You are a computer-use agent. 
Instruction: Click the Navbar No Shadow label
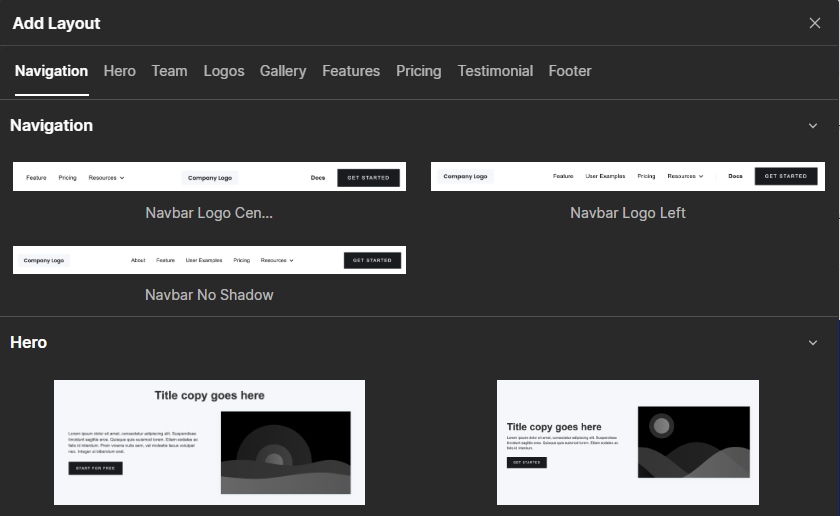(x=209, y=295)
